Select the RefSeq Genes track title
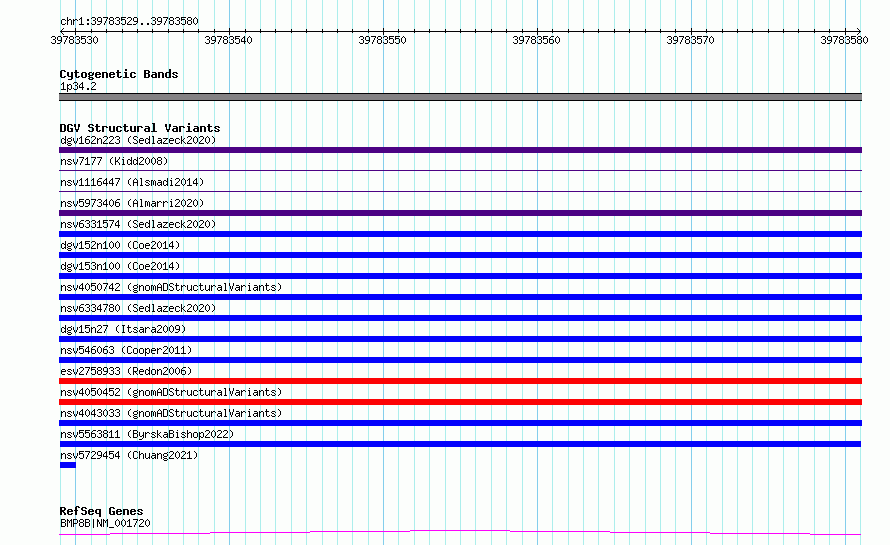The image size is (890, 545). tap(101, 511)
